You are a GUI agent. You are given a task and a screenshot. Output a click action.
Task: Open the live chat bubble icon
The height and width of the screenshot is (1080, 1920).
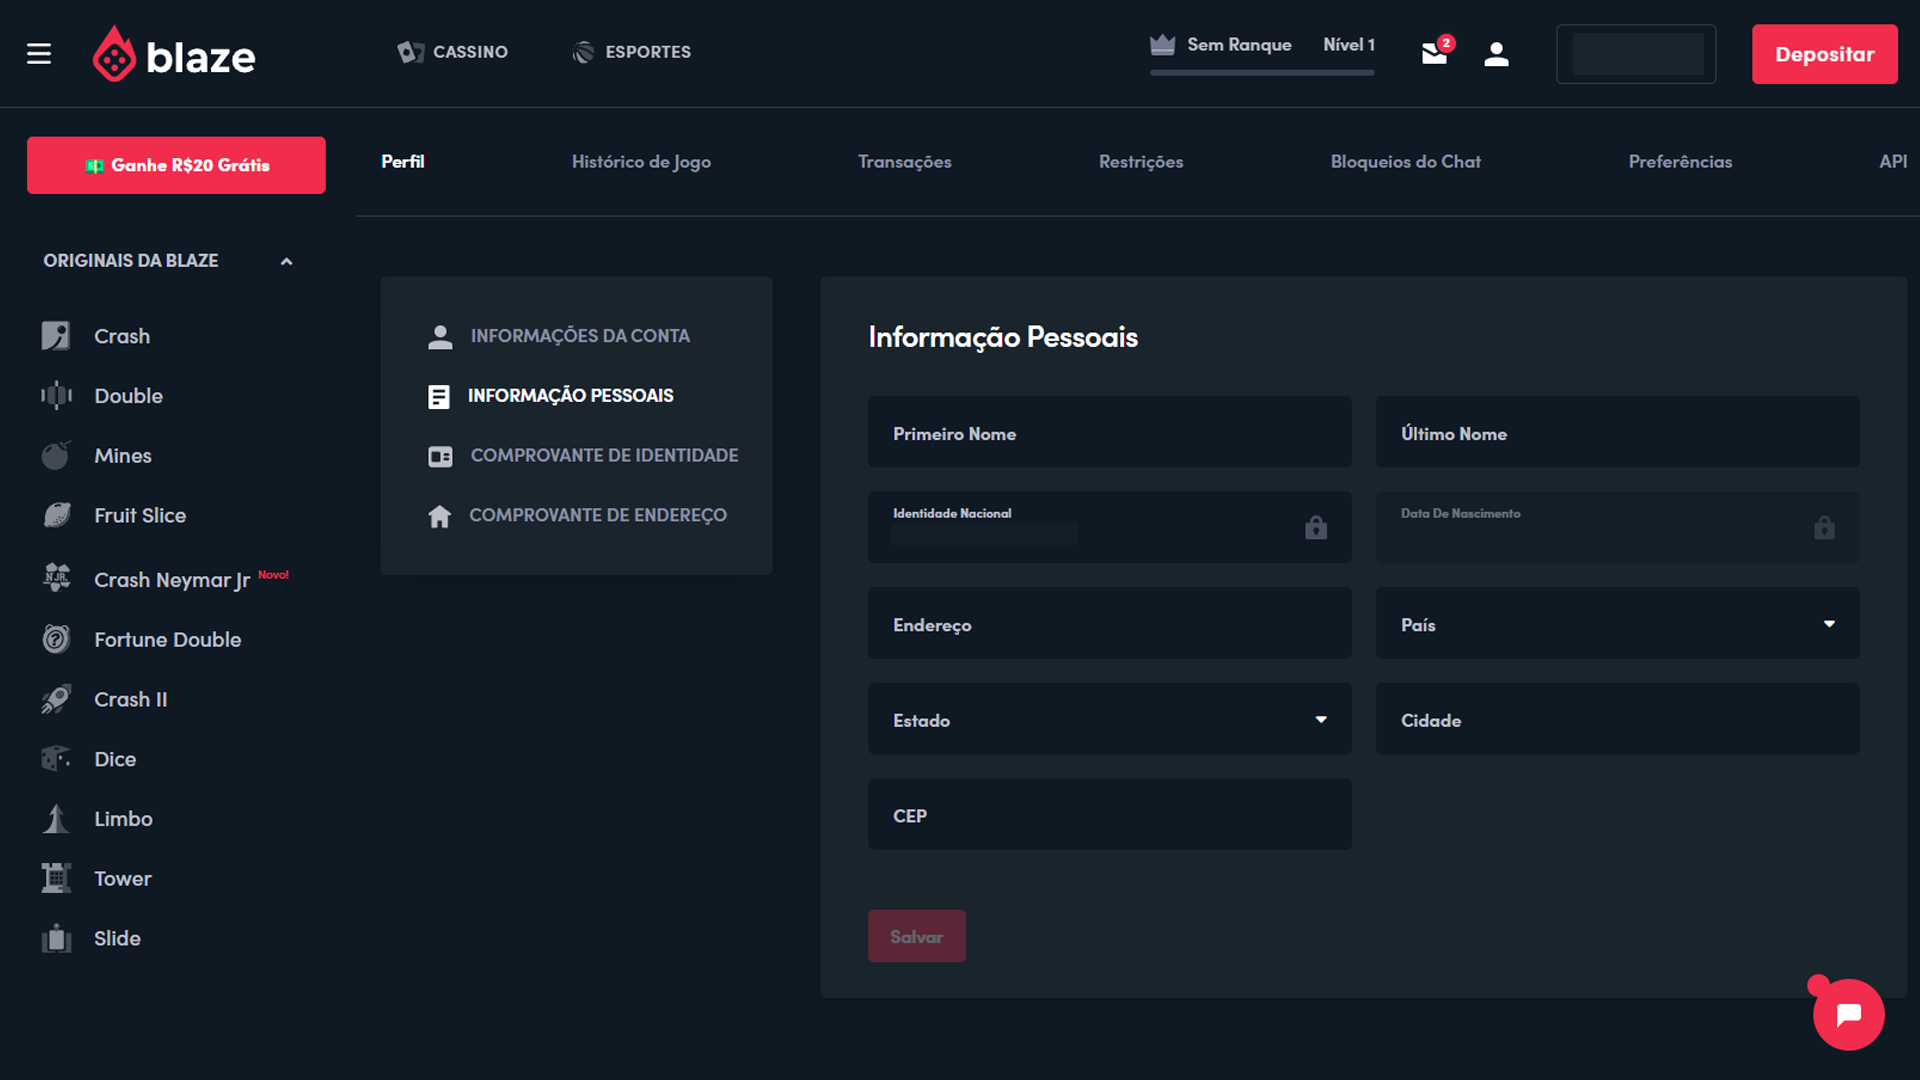[1848, 1014]
